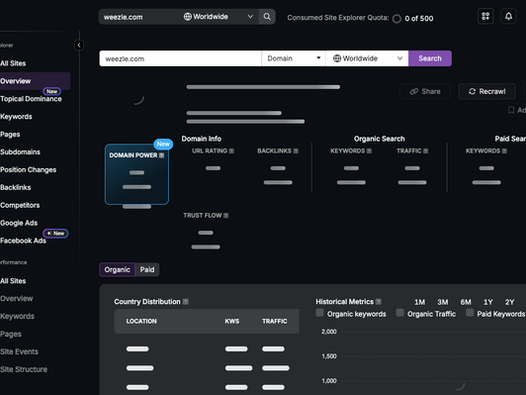
Task: Open Pages under Site Explorer sidebar
Action: click(x=10, y=135)
